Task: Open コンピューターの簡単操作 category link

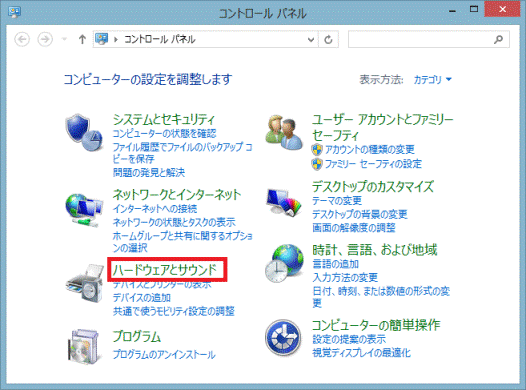Action: (376, 325)
